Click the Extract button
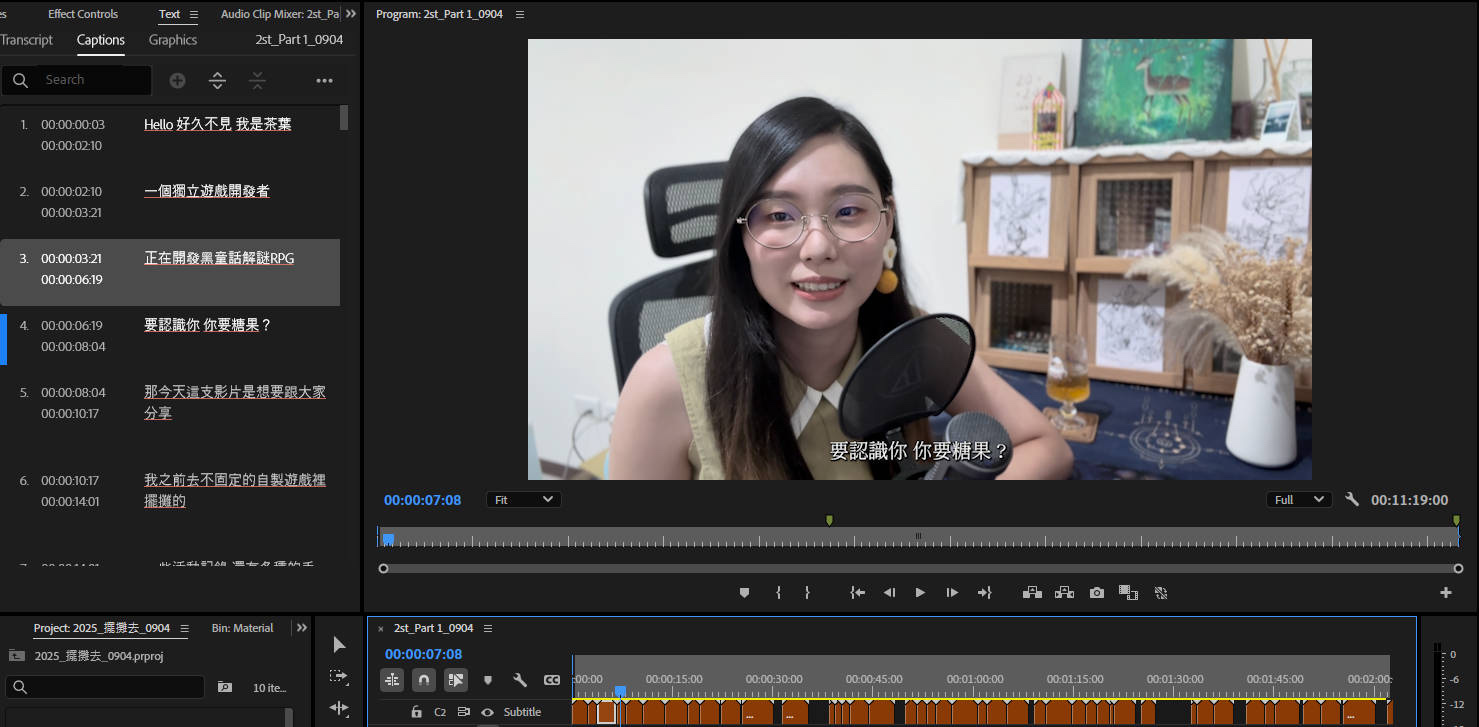Screen dimensions: 1479x727 pos(1065,593)
